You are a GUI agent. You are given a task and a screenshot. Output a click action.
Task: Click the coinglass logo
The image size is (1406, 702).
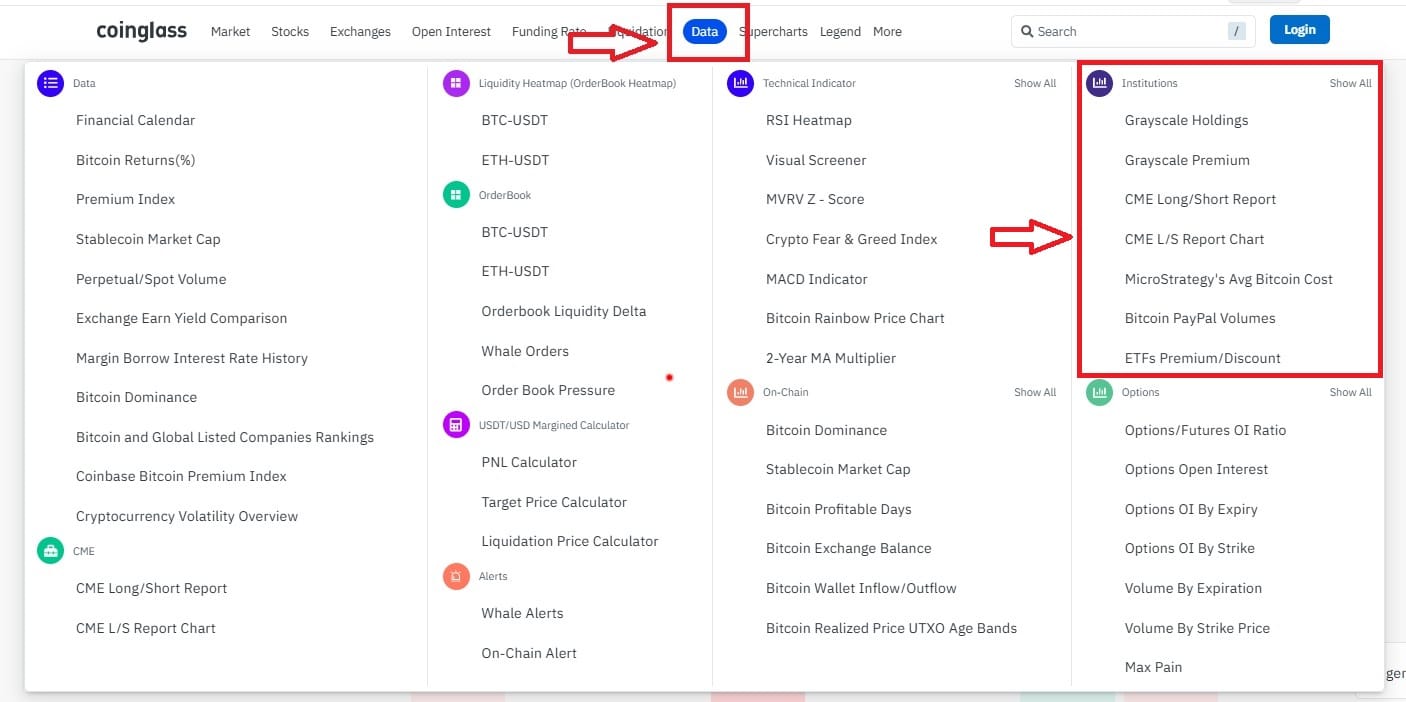pos(141,31)
